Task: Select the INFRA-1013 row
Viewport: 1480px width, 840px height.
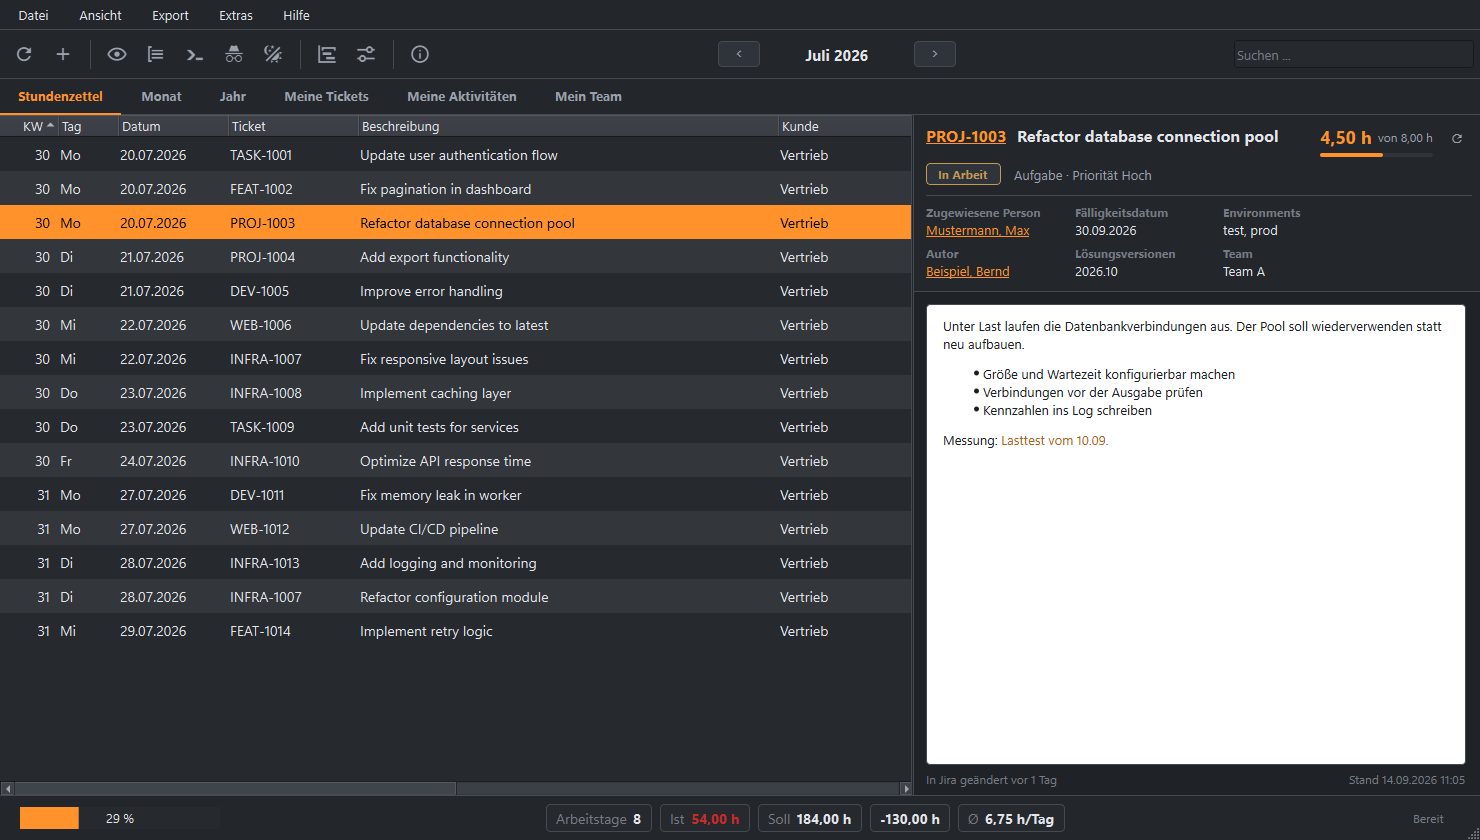Action: (455, 563)
